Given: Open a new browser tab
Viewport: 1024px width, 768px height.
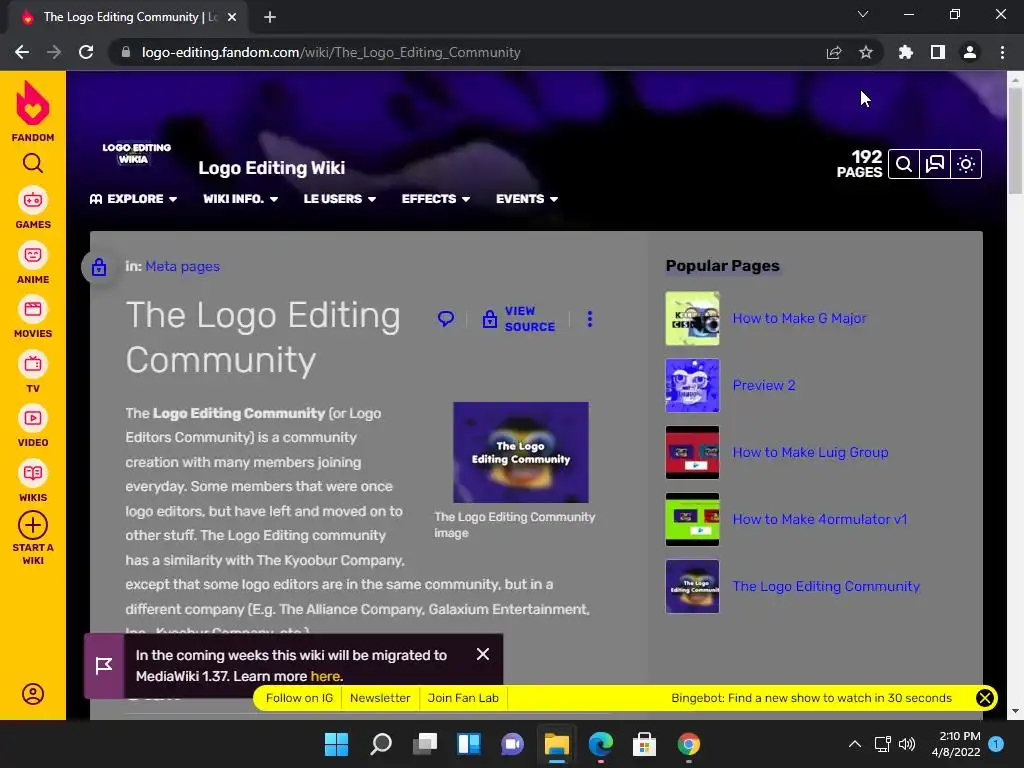Looking at the screenshot, I should click(x=270, y=17).
